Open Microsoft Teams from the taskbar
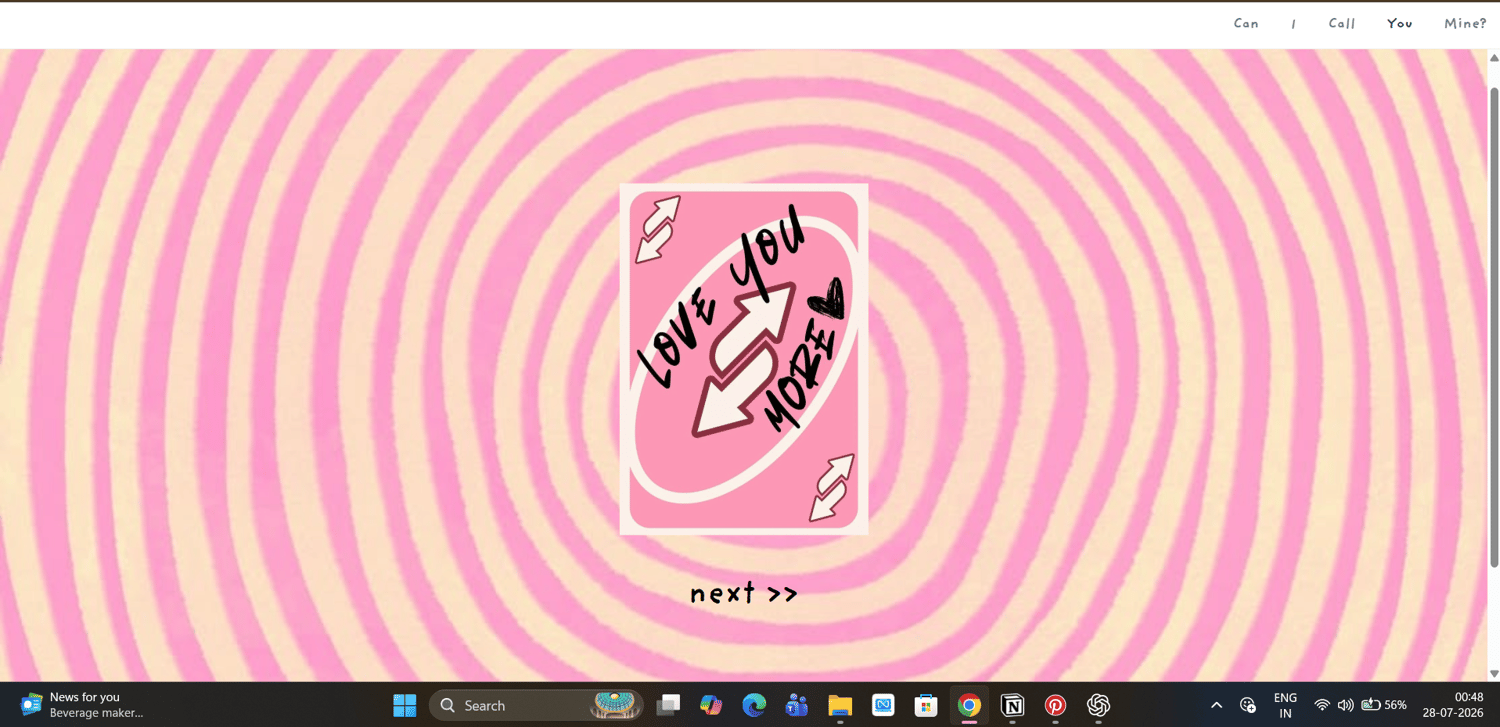1500x727 pixels. pos(797,705)
